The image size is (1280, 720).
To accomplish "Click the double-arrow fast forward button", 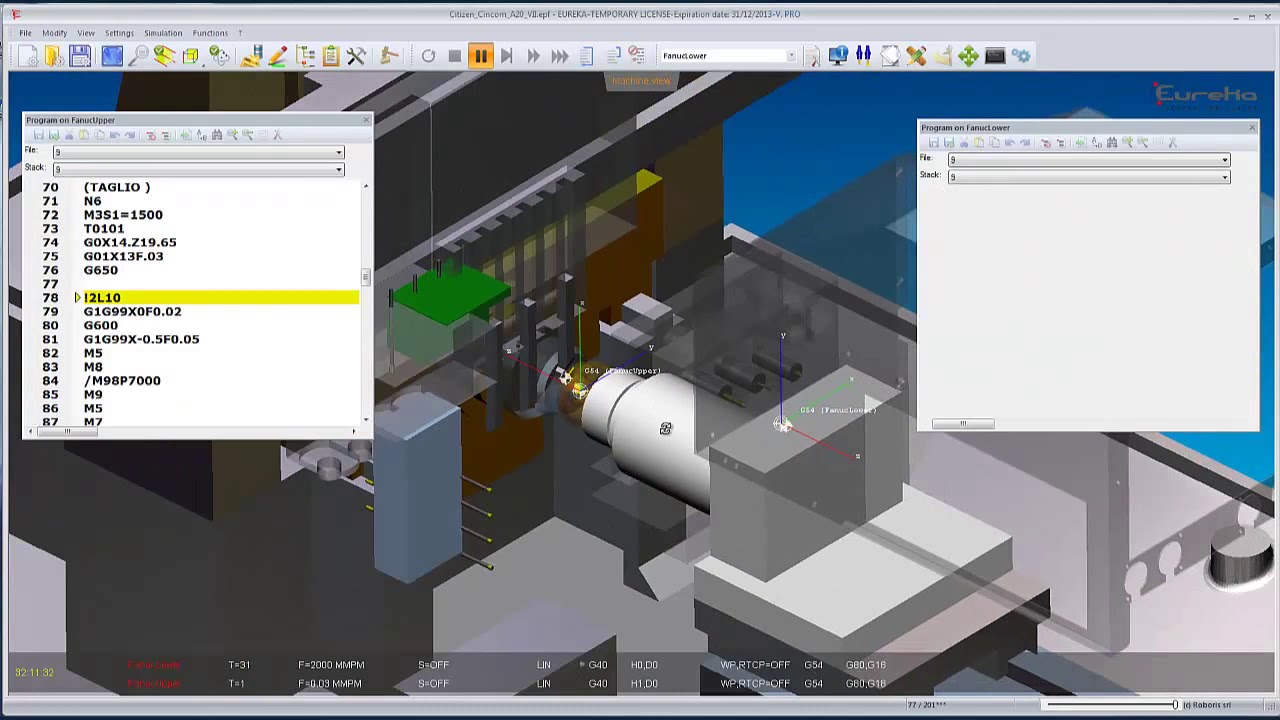I will click(x=533, y=56).
